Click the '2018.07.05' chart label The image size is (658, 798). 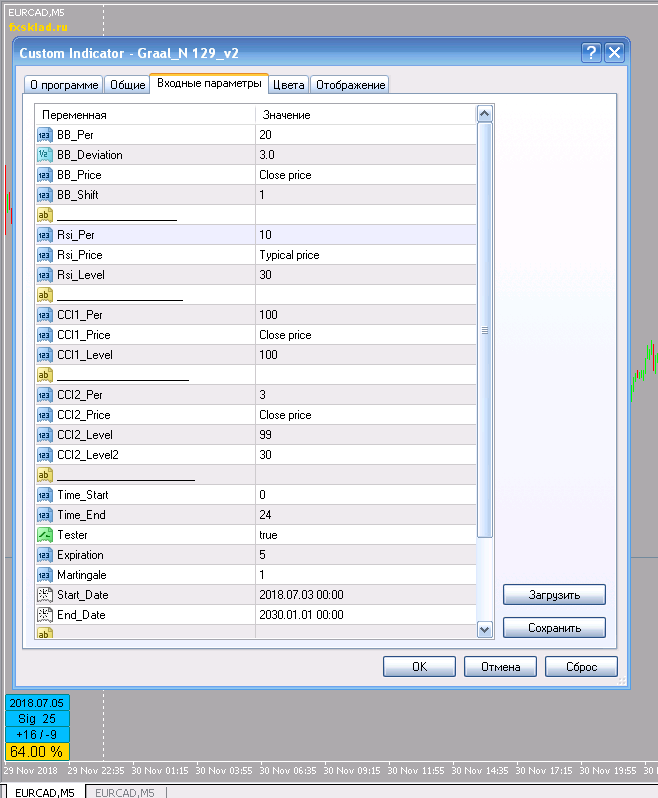point(37,703)
